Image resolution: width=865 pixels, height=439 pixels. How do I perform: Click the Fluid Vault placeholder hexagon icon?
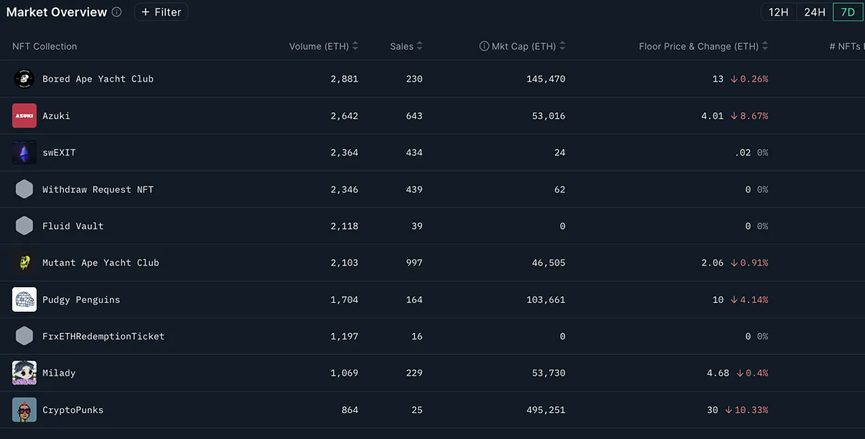point(24,226)
